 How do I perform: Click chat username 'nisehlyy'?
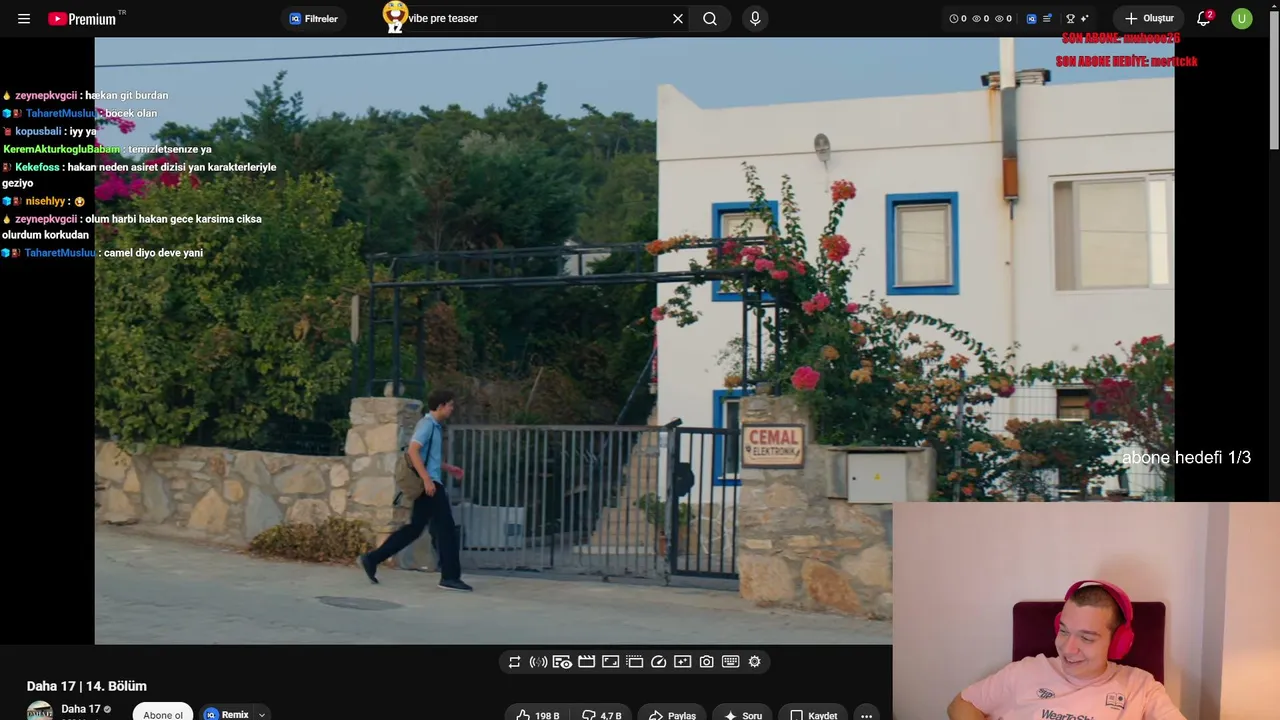(x=45, y=201)
